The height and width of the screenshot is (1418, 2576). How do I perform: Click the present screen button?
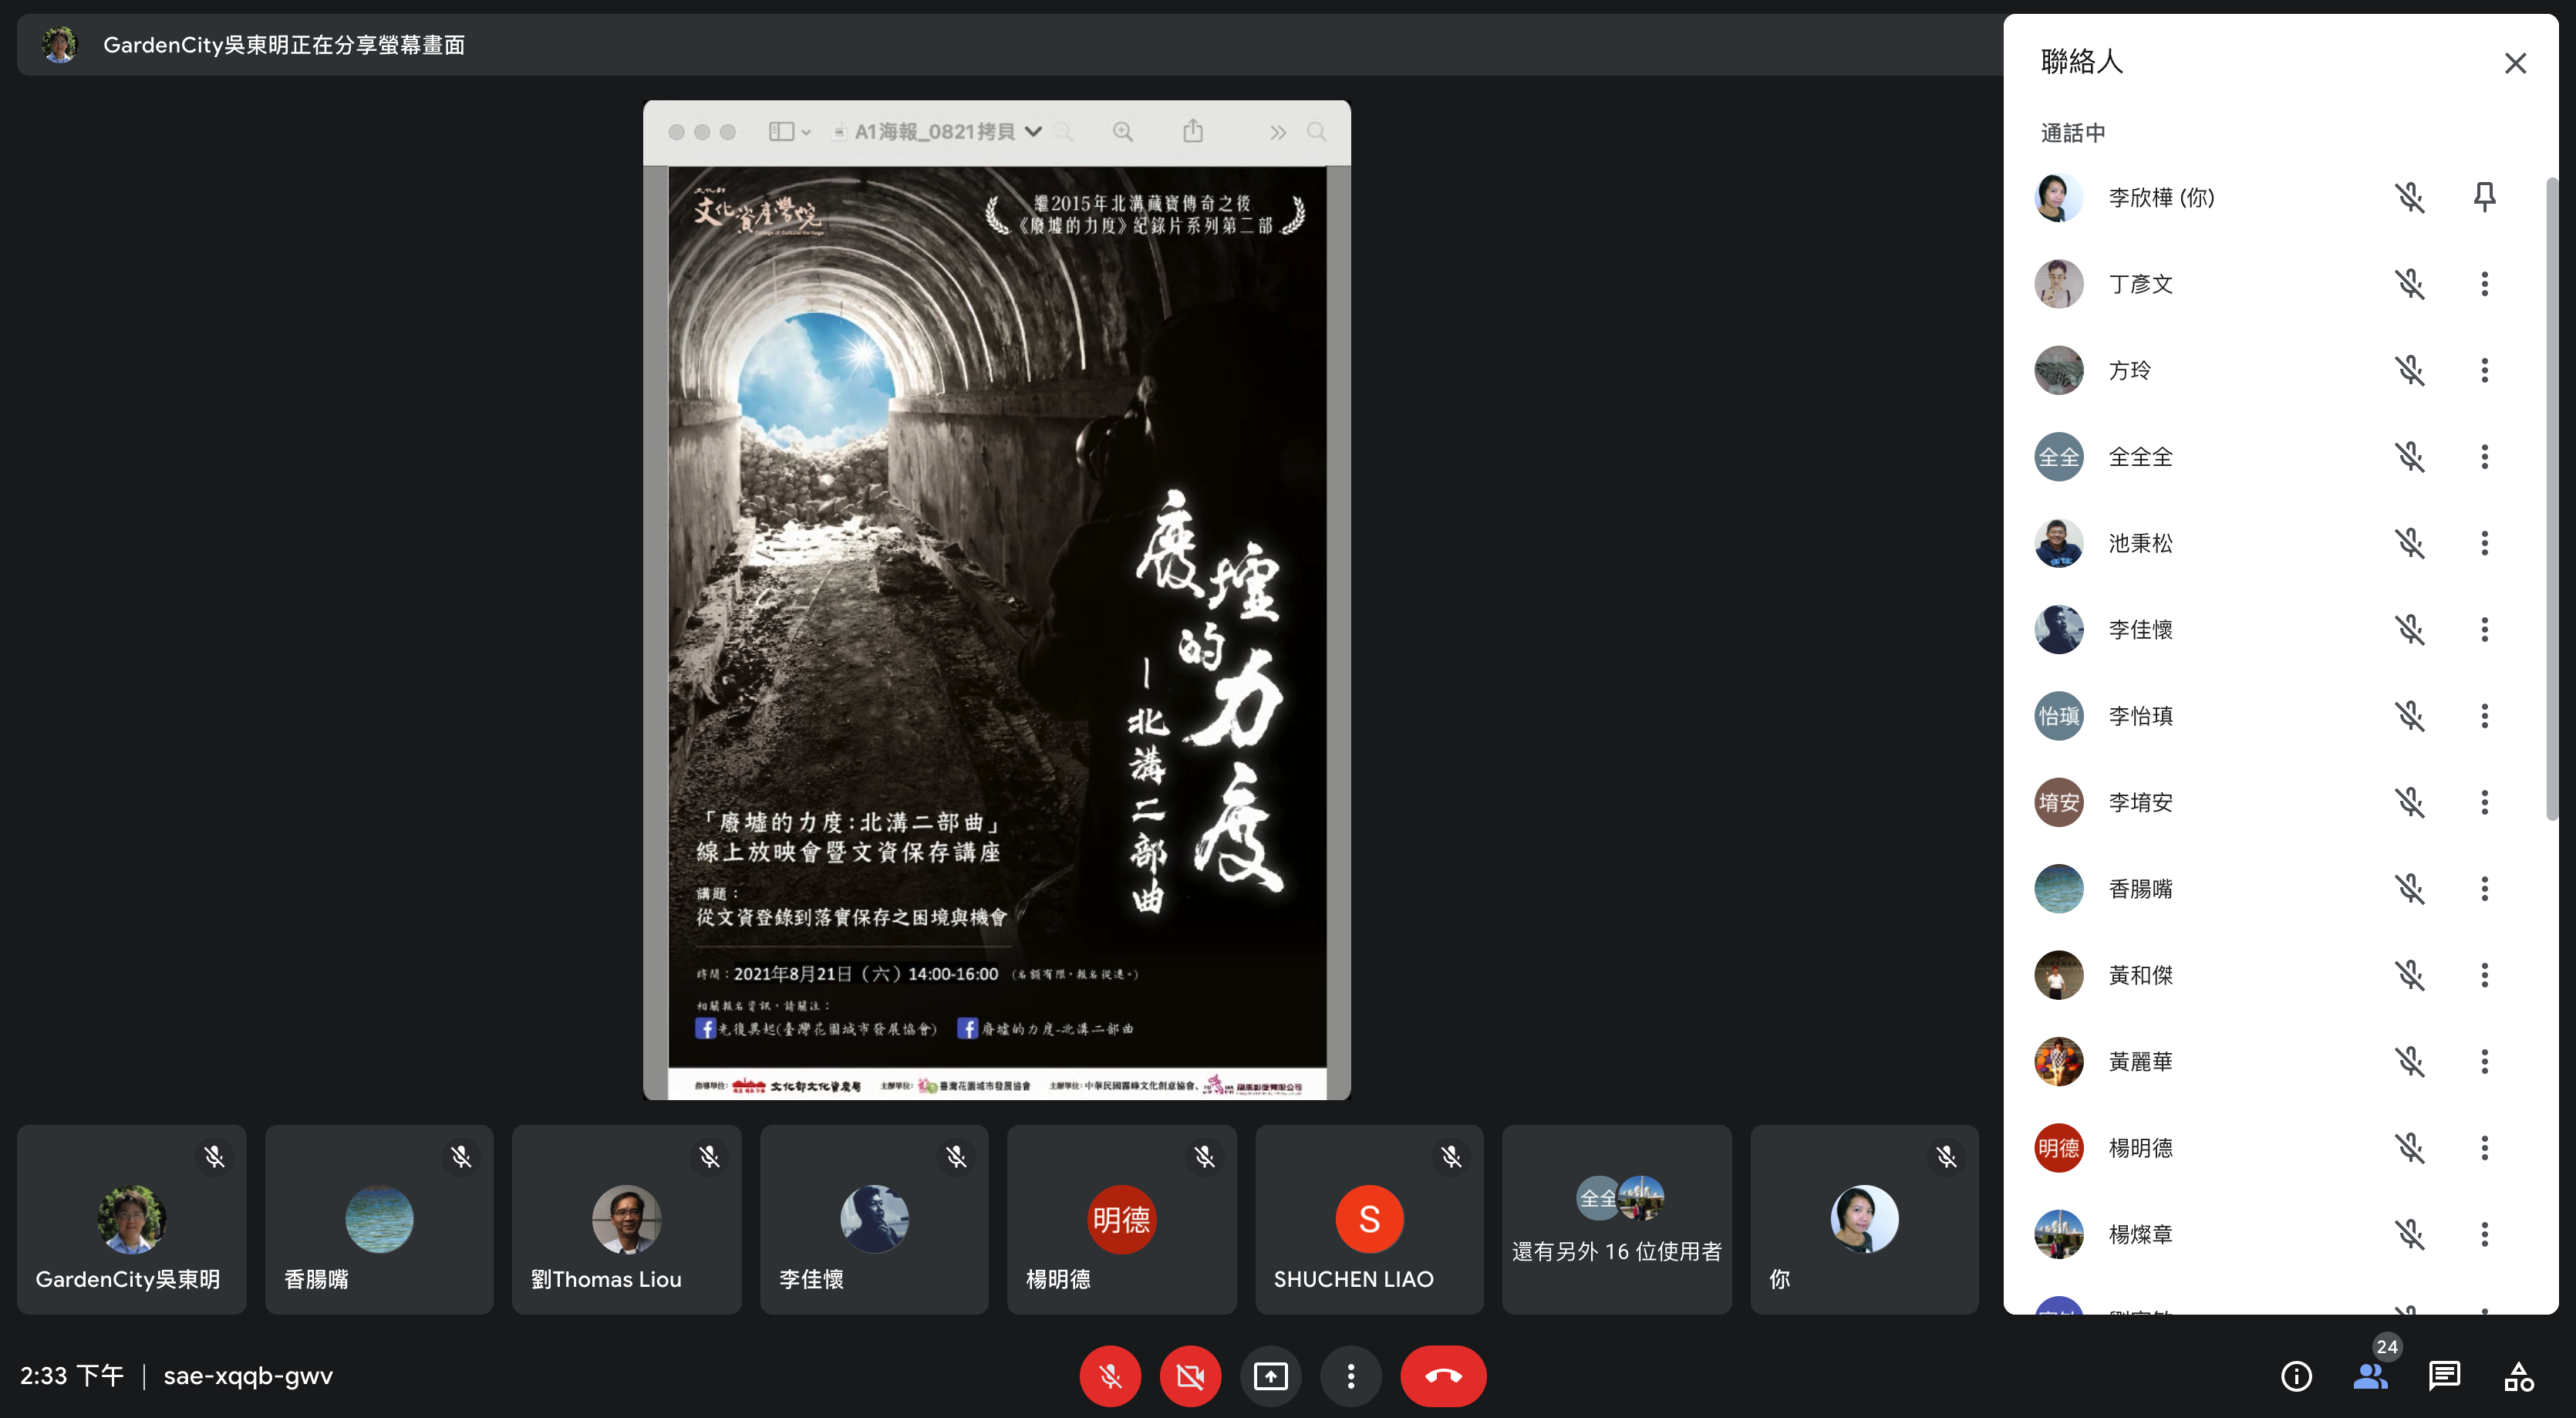(1270, 1376)
